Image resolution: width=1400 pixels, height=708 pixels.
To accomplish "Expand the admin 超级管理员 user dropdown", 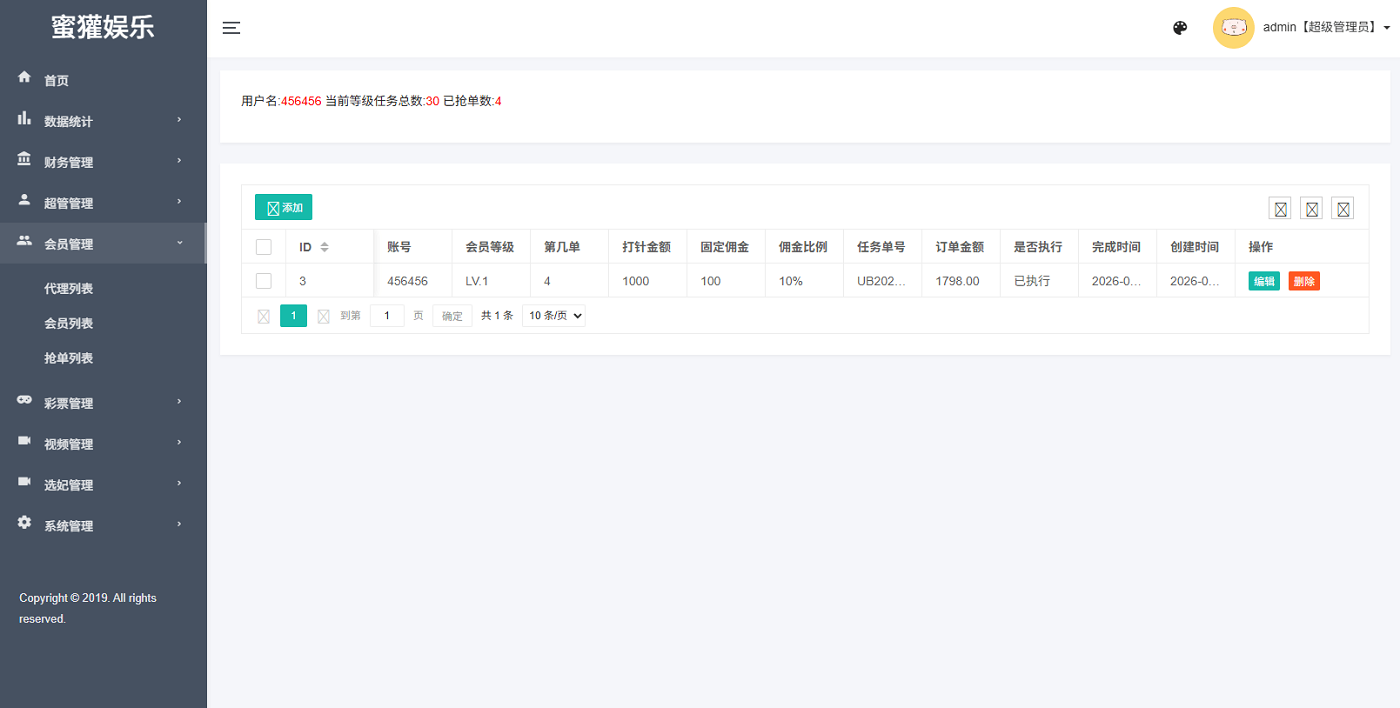I will pos(1326,28).
